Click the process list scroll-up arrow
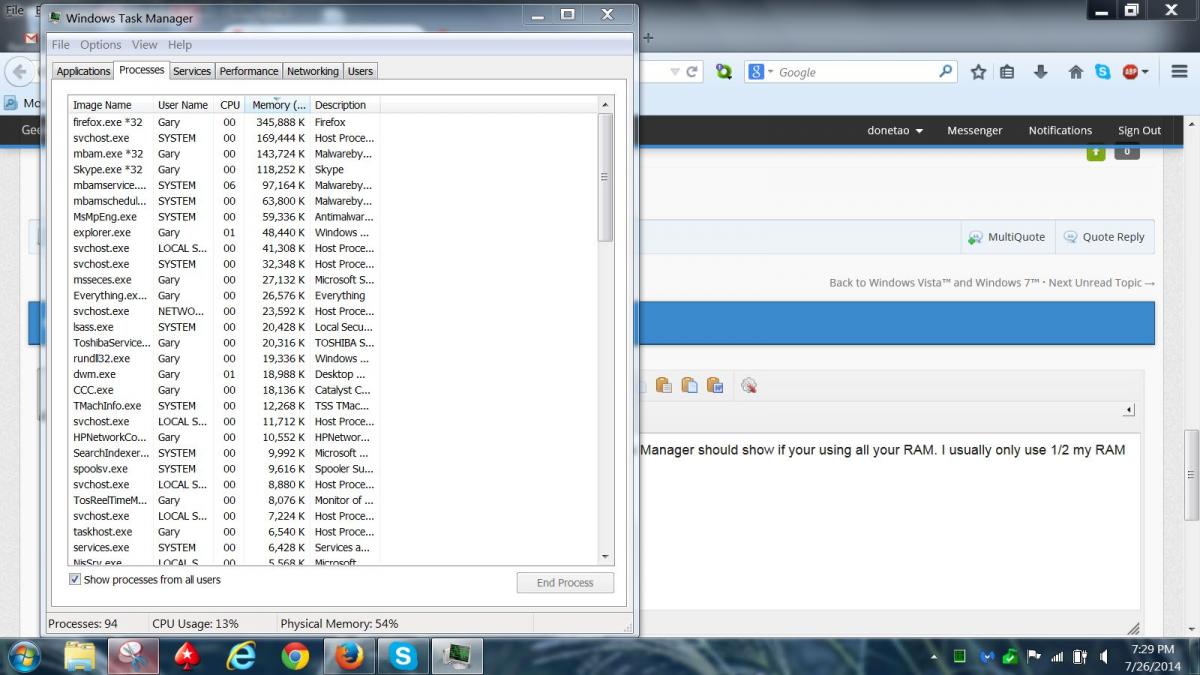1200x675 pixels. (605, 104)
